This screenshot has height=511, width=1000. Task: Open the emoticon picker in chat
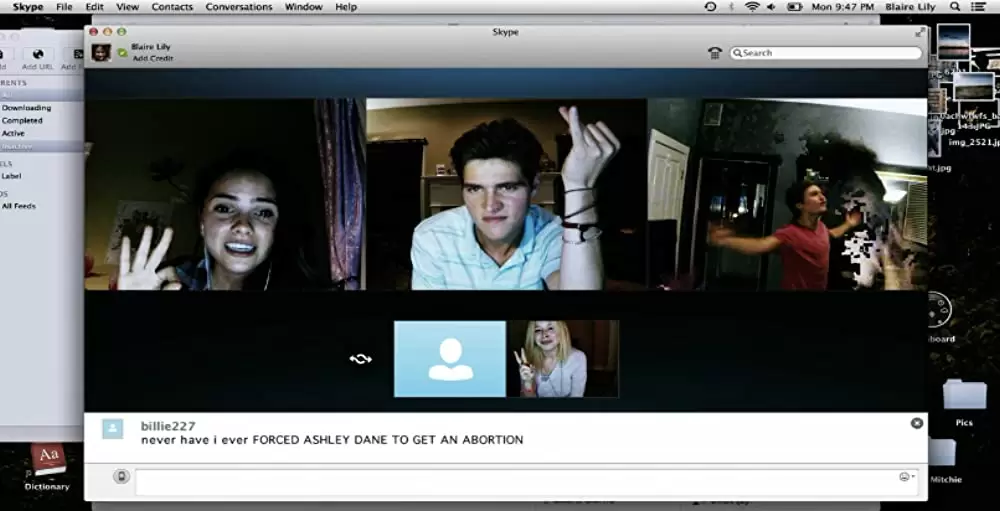coord(906,477)
